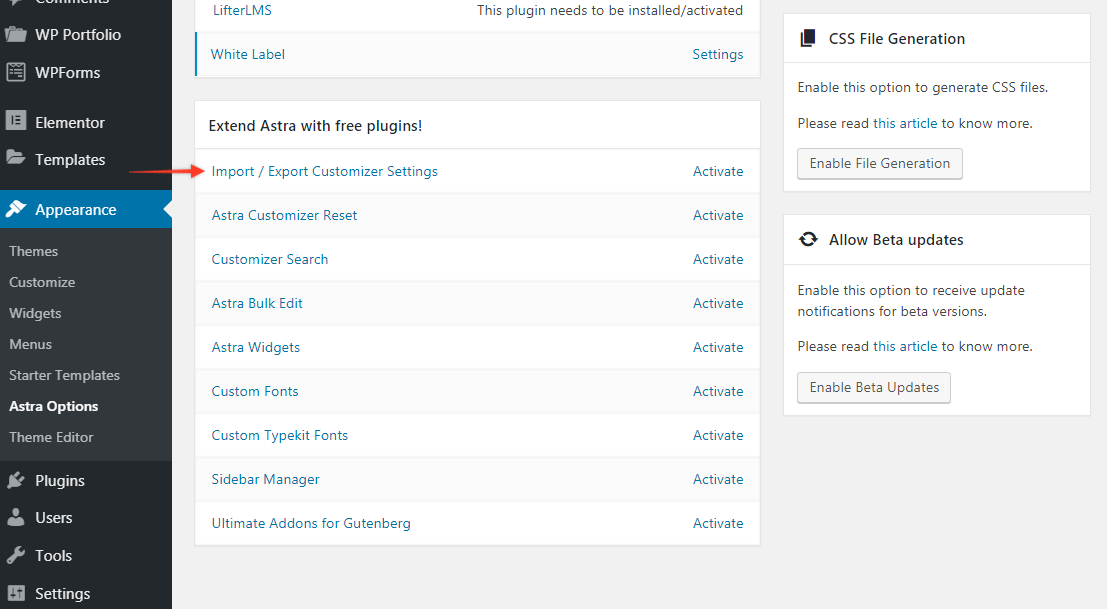This screenshot has width=1107, height=609.
Task: Click the 'CSS File Generation' heading text
Action: coord(897,39)
